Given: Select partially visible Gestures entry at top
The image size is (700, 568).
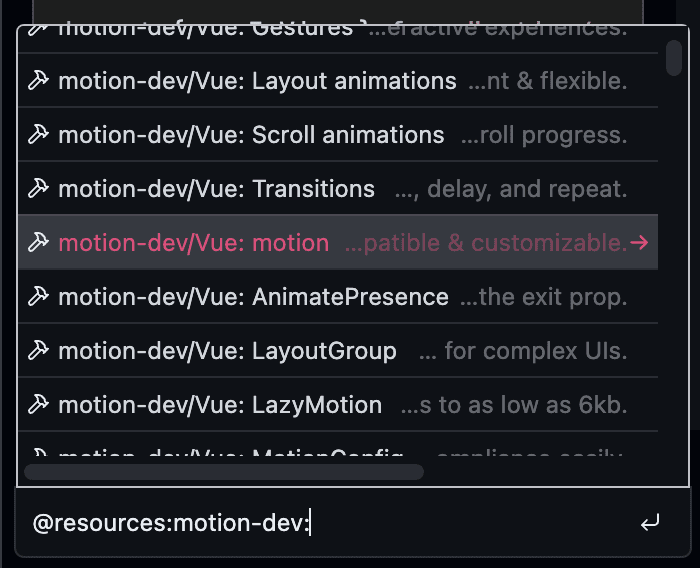Looking at the screenshot, I should (338, 39).
